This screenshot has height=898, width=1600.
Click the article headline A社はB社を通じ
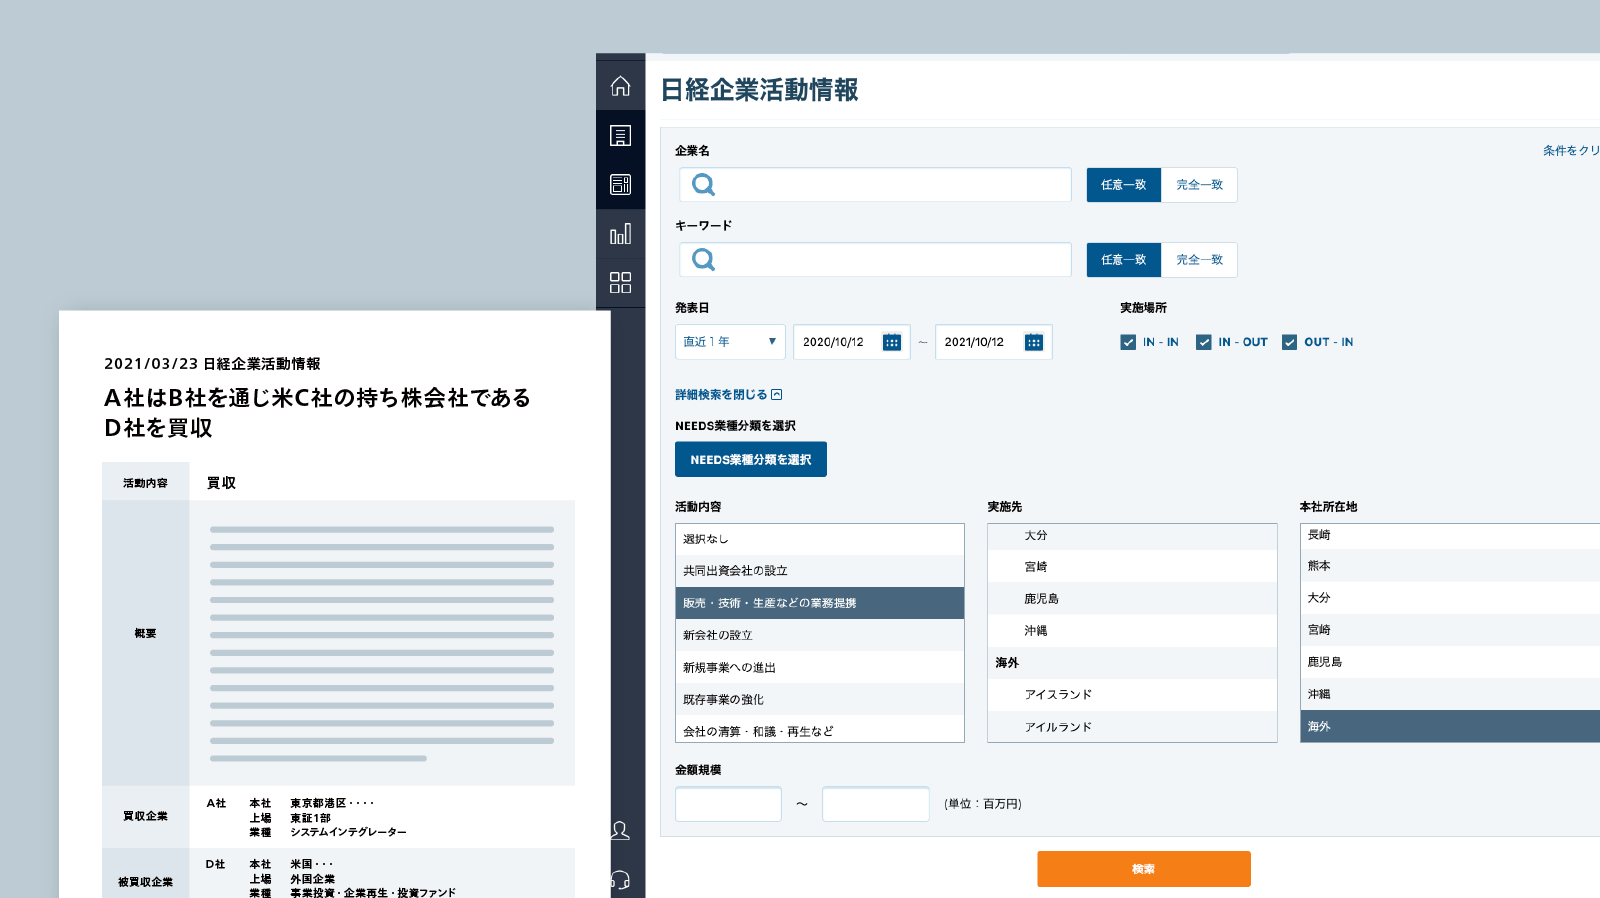click(x=318, y=413)
